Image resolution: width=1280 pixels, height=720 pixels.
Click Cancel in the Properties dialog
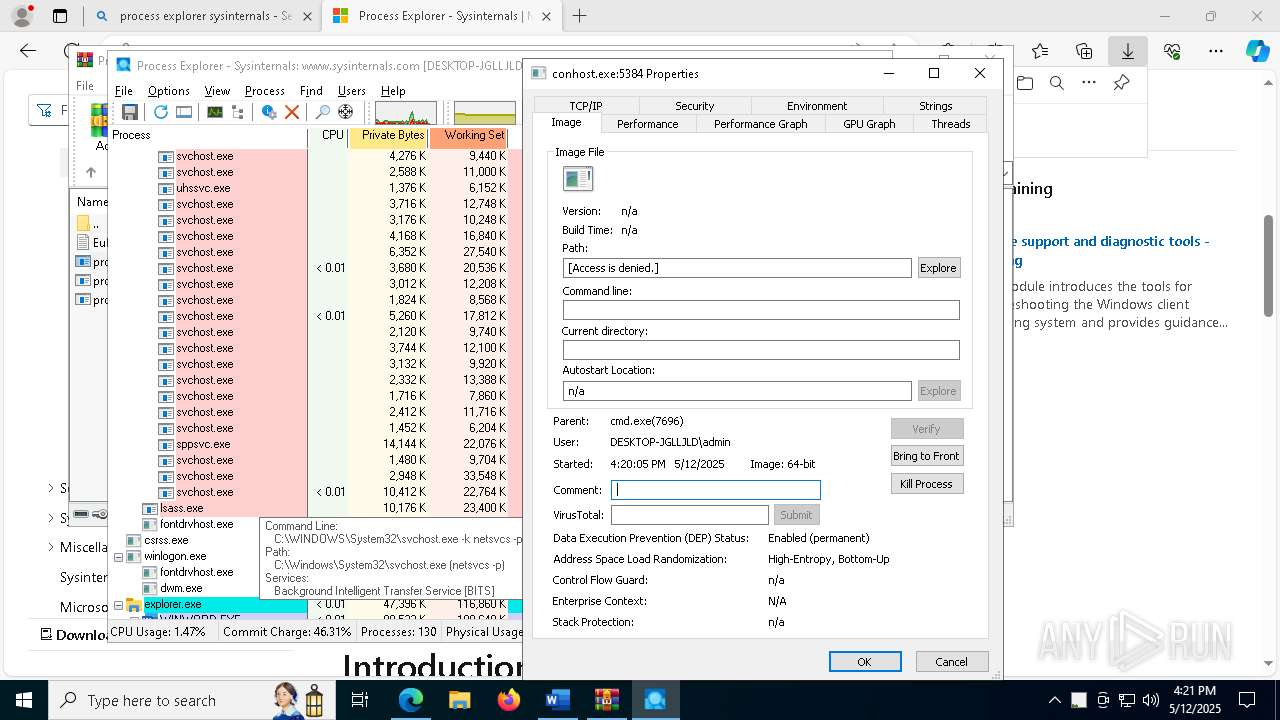951,662
